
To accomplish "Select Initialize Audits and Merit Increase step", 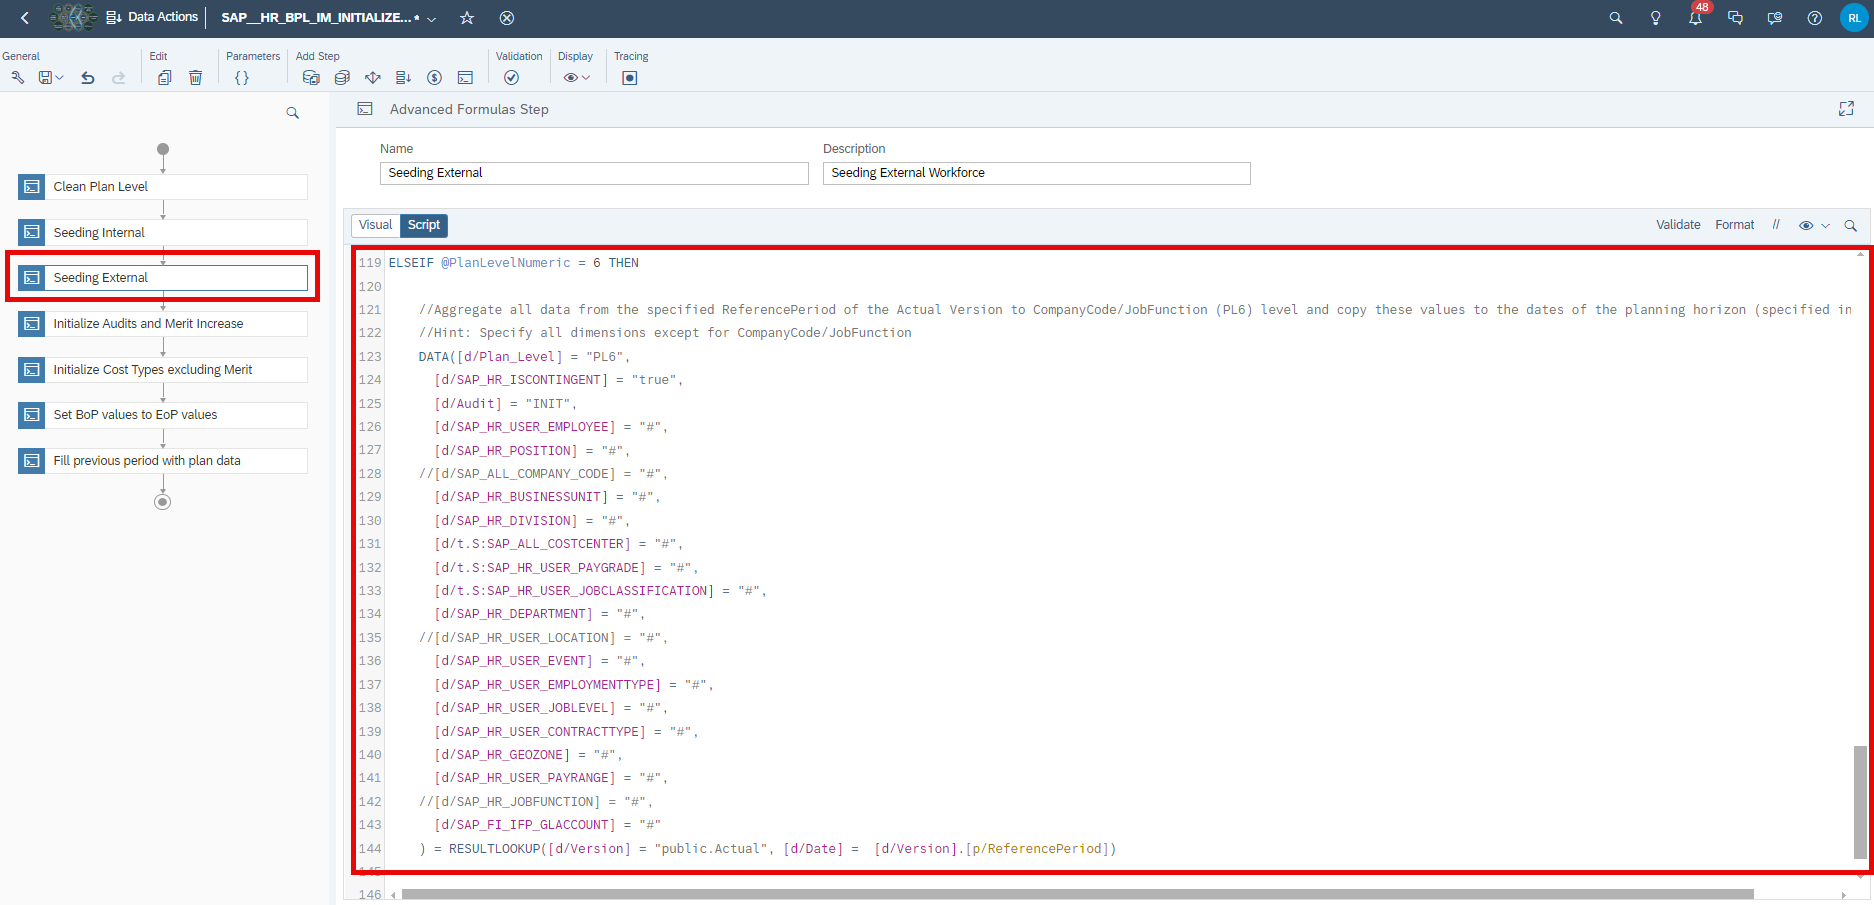I will click(163, 324).
